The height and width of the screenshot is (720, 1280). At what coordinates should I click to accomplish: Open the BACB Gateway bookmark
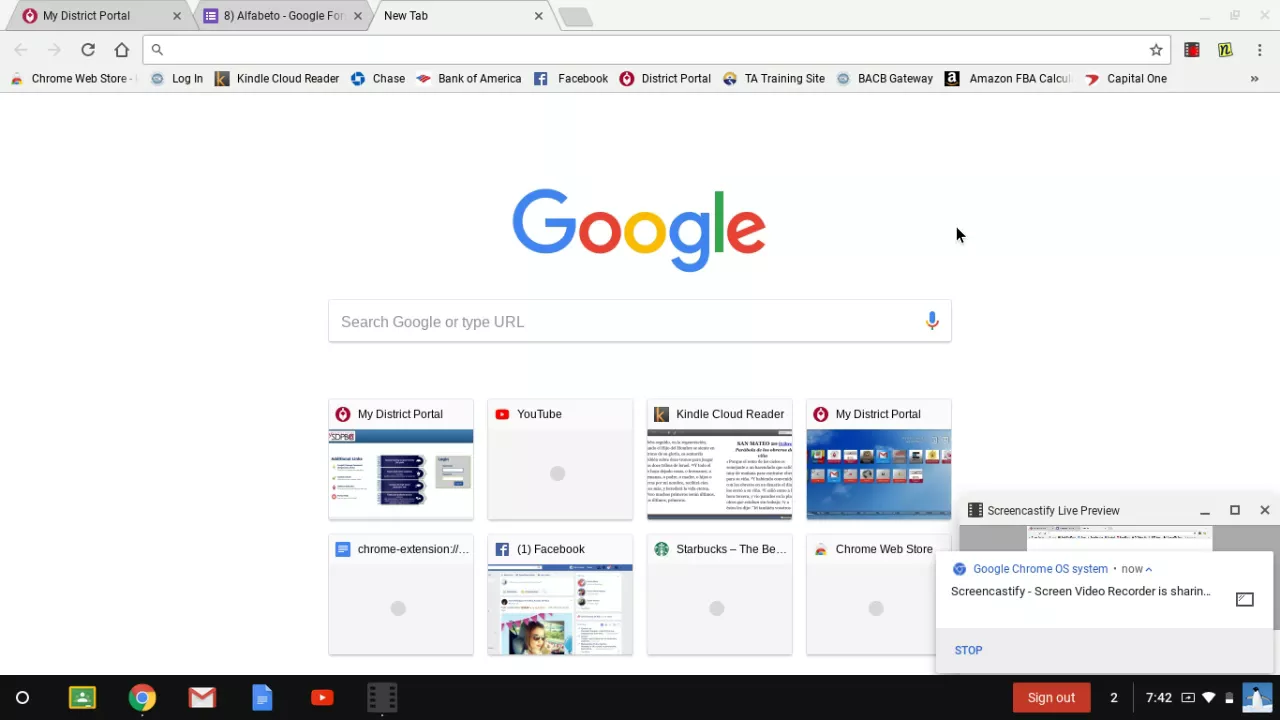point(885,78)
